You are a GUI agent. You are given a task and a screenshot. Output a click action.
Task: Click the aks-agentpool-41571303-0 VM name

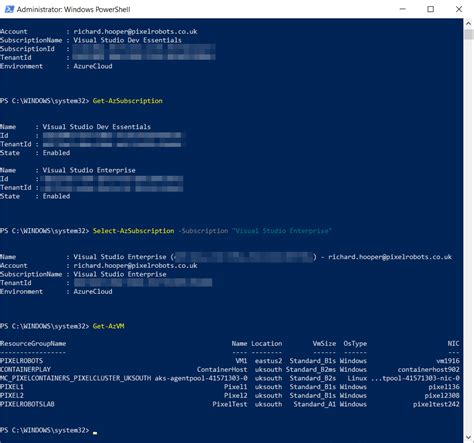tap(201, 378)
